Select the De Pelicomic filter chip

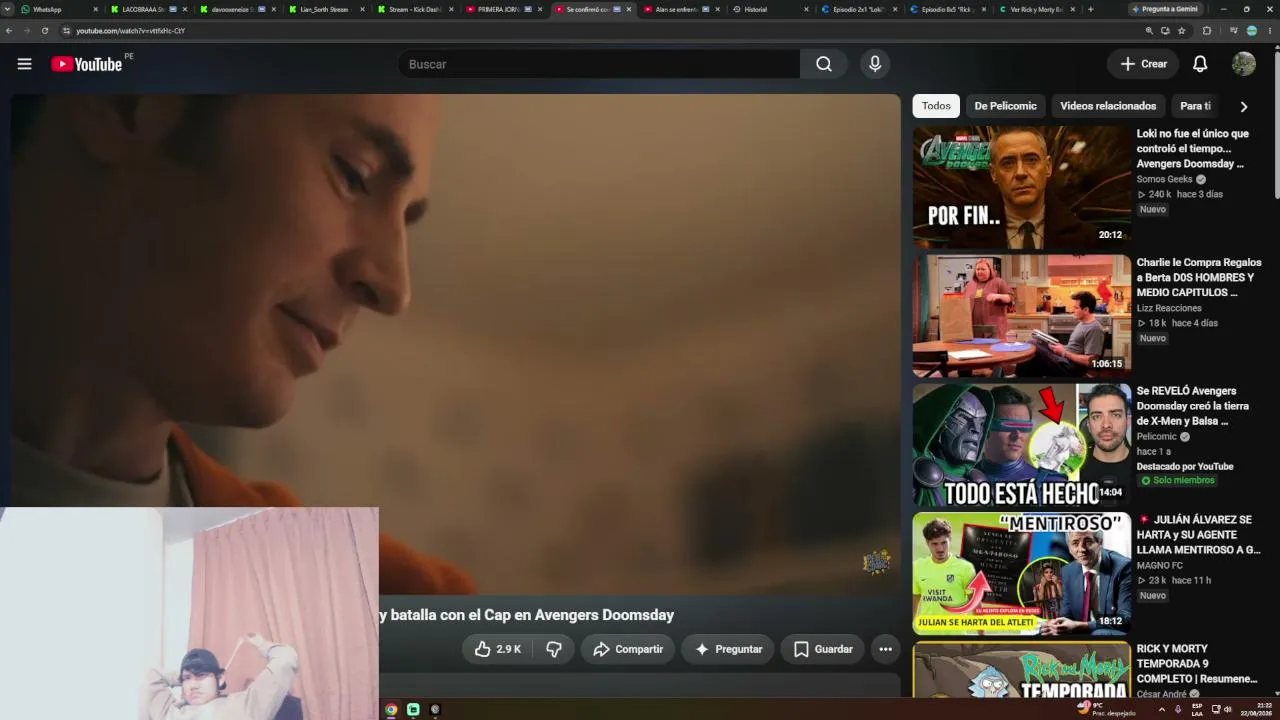(1005, 106)
